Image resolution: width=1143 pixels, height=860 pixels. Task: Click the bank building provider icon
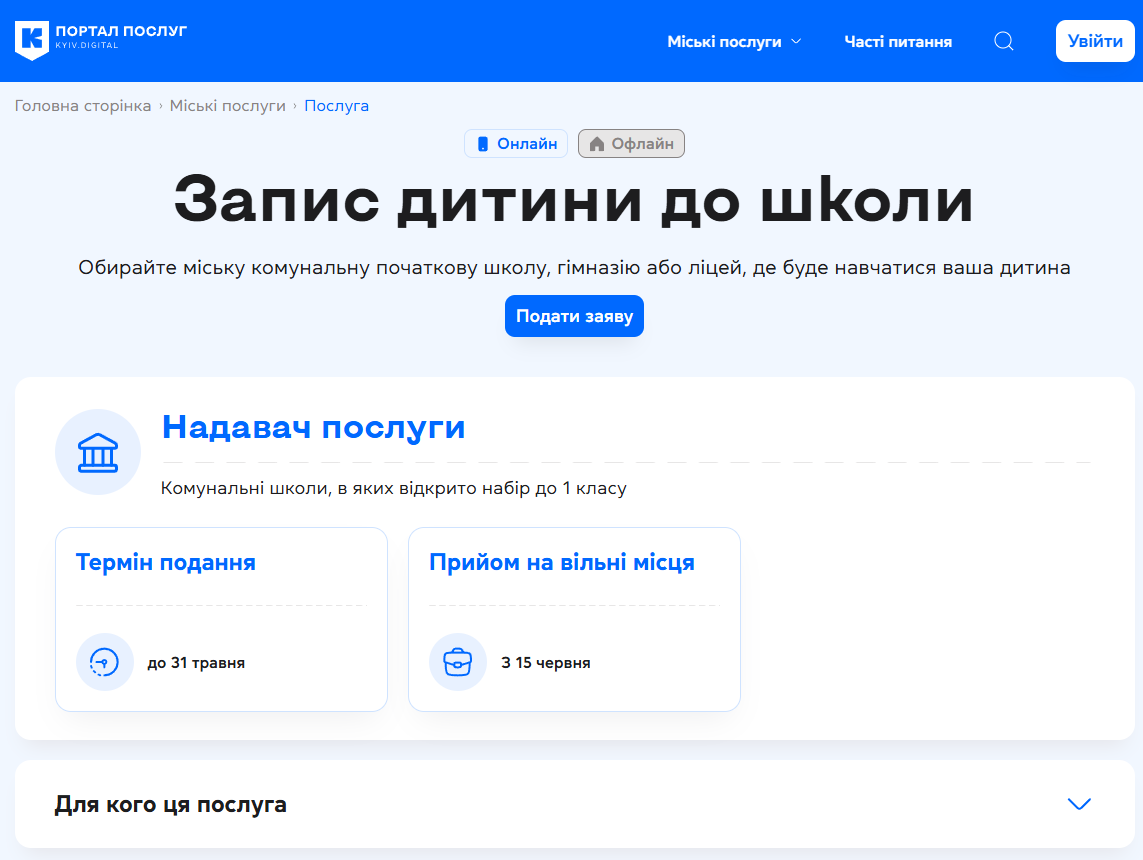[x=98, y=452]
